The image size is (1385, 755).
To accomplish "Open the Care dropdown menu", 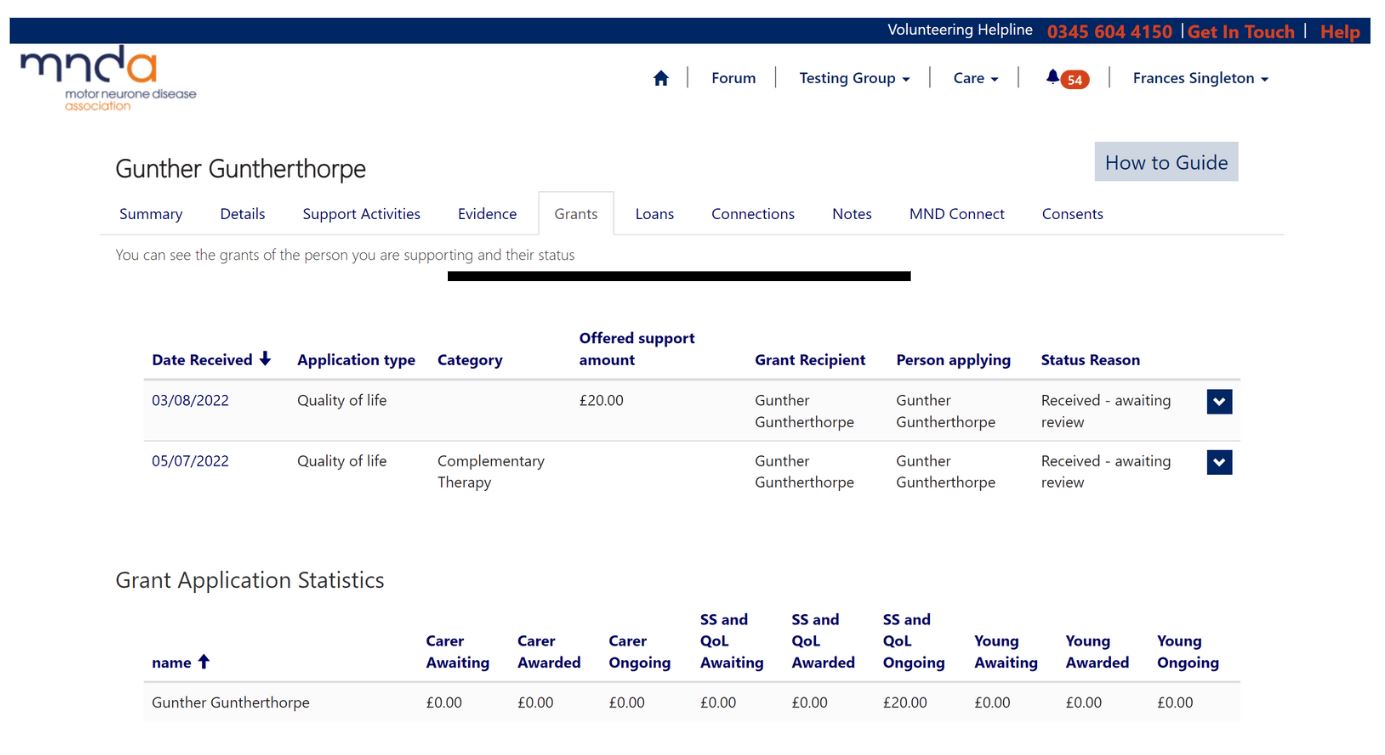I will (x=975, y=78).
